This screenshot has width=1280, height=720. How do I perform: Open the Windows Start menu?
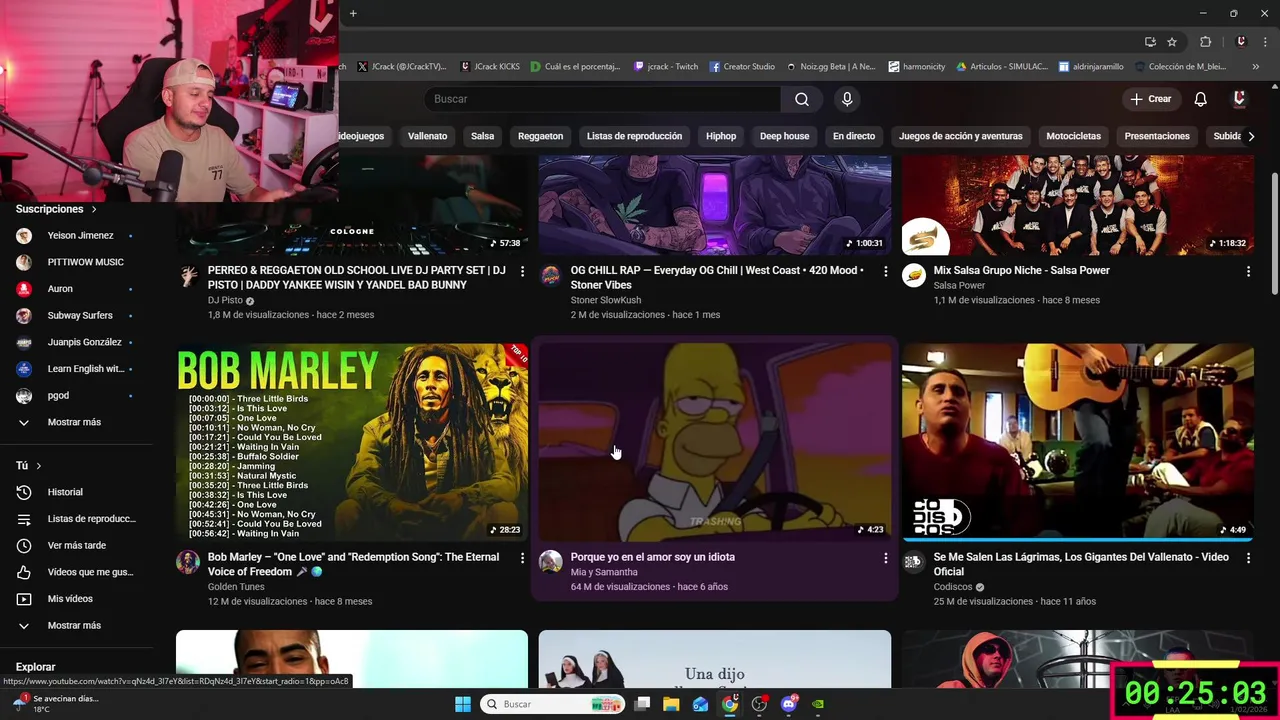tap(463, 704)
